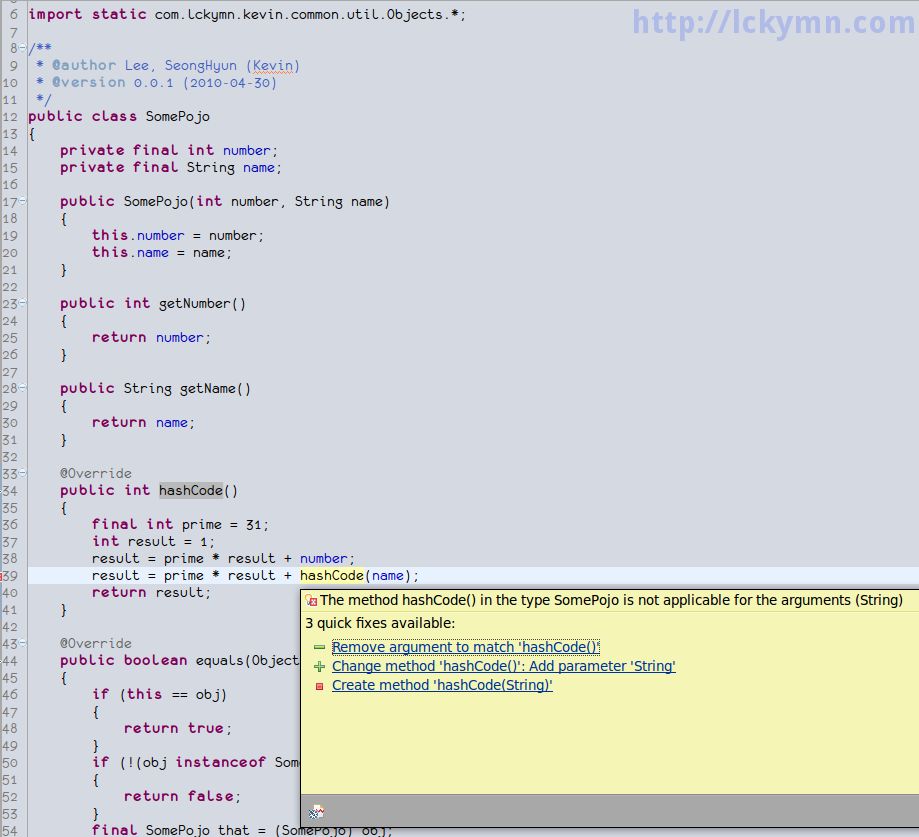This screenshot has height=837, width=919.
Task: Click 'this.number = number;' on line 19
Action: click(178, 235)
